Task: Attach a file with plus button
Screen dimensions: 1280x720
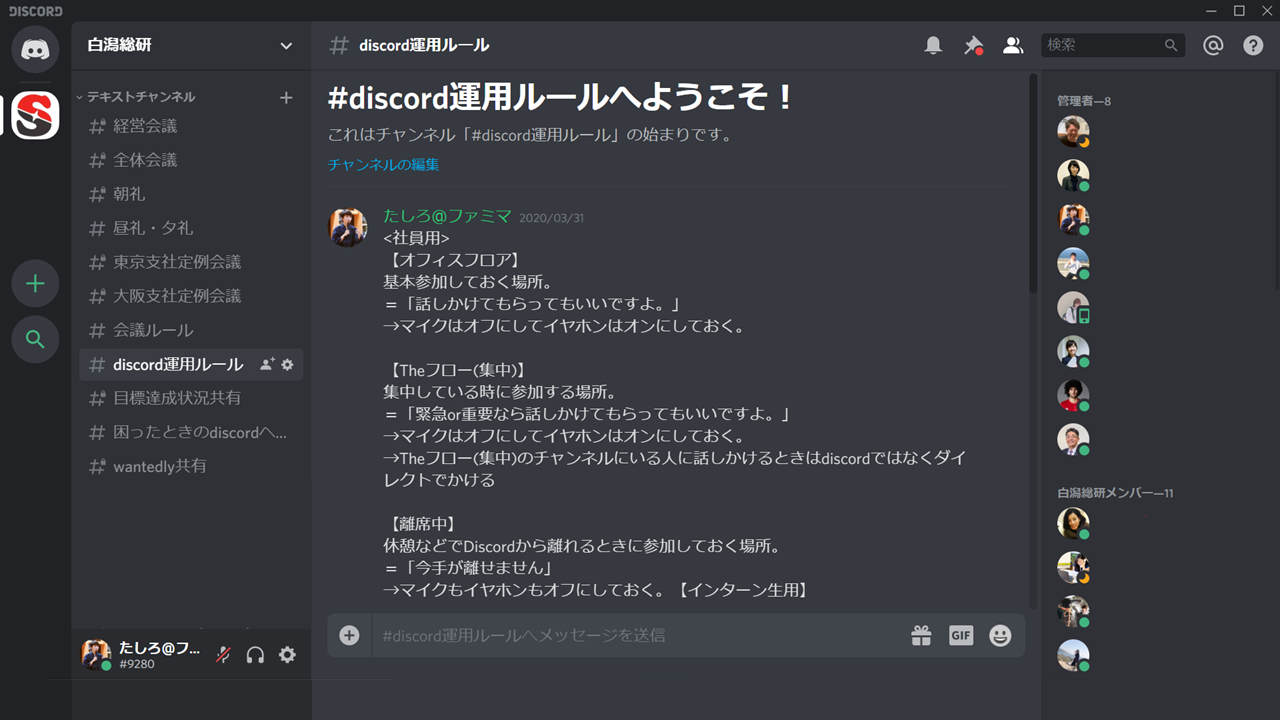Action: [349, 635]
